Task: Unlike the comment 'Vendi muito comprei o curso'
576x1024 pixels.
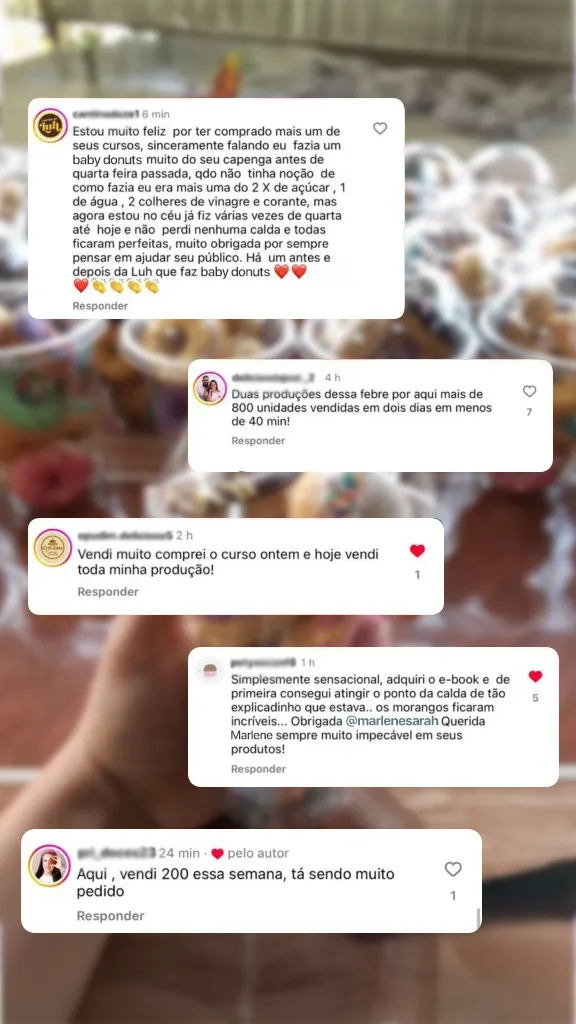Action: click(417, 551)
